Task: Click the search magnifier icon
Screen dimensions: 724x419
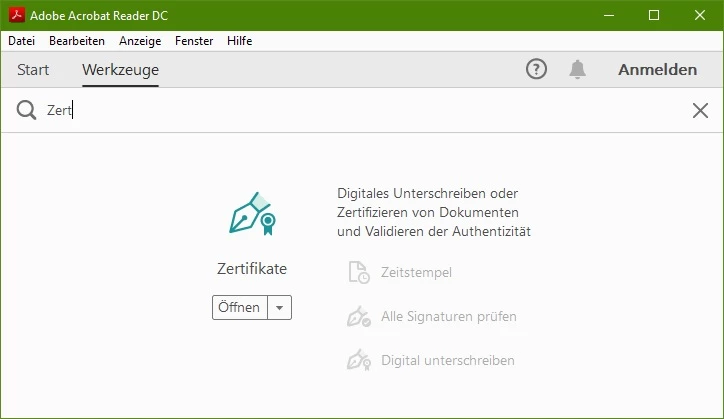Action: [26, 110]
